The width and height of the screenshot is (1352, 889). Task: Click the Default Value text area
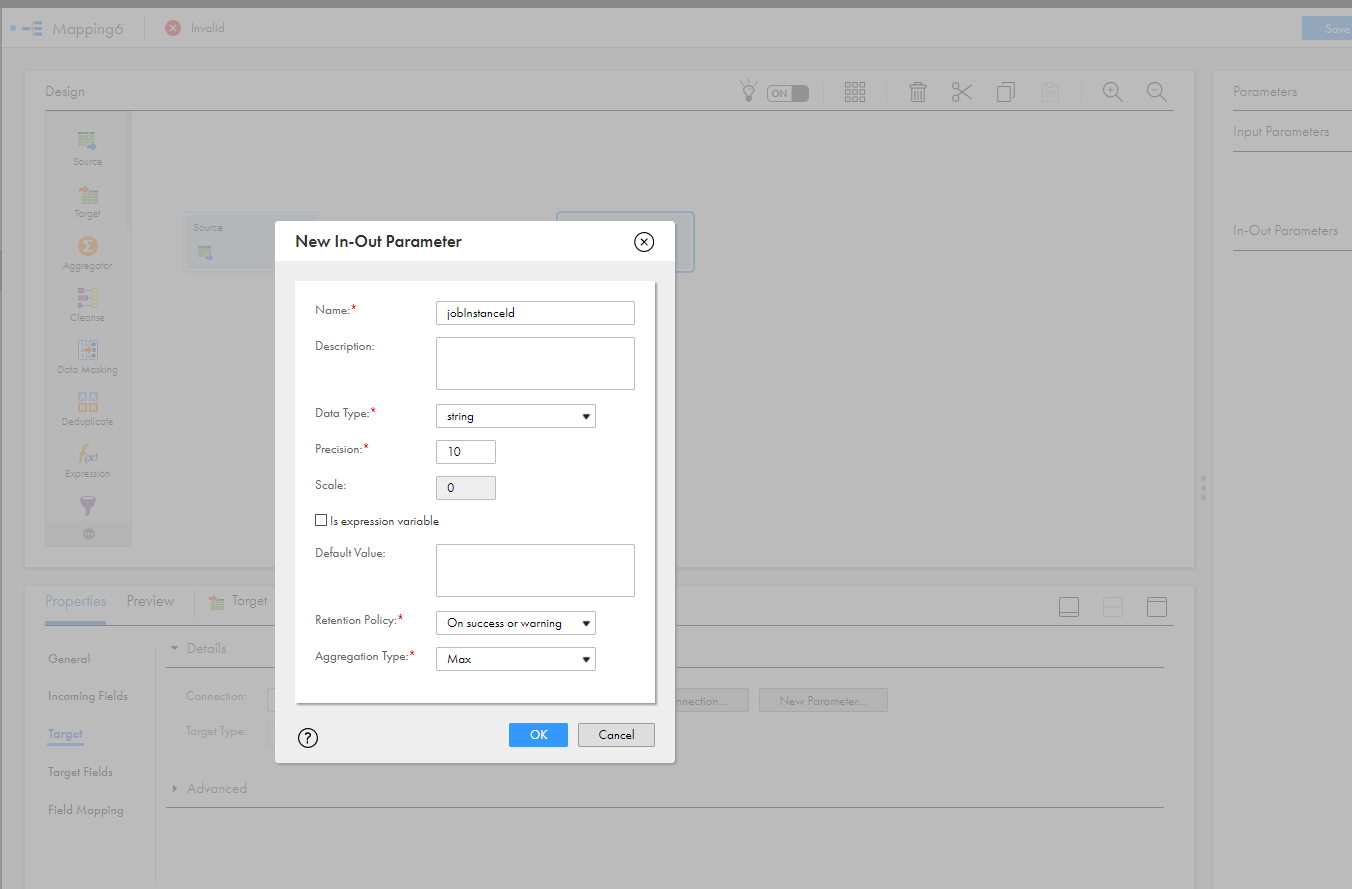535,570
